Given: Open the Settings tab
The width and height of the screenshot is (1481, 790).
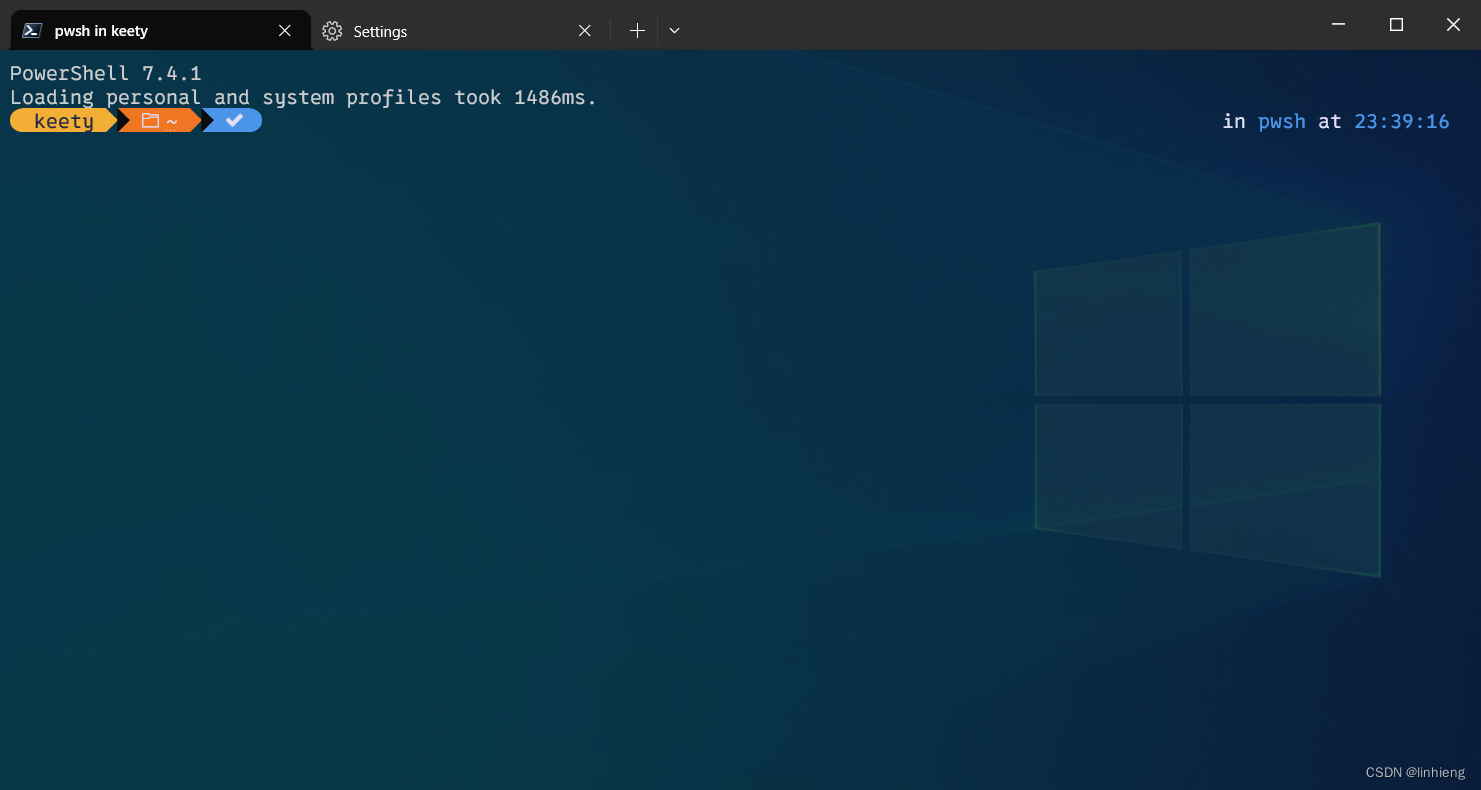Looking at the screenshot, I should 460,31.
